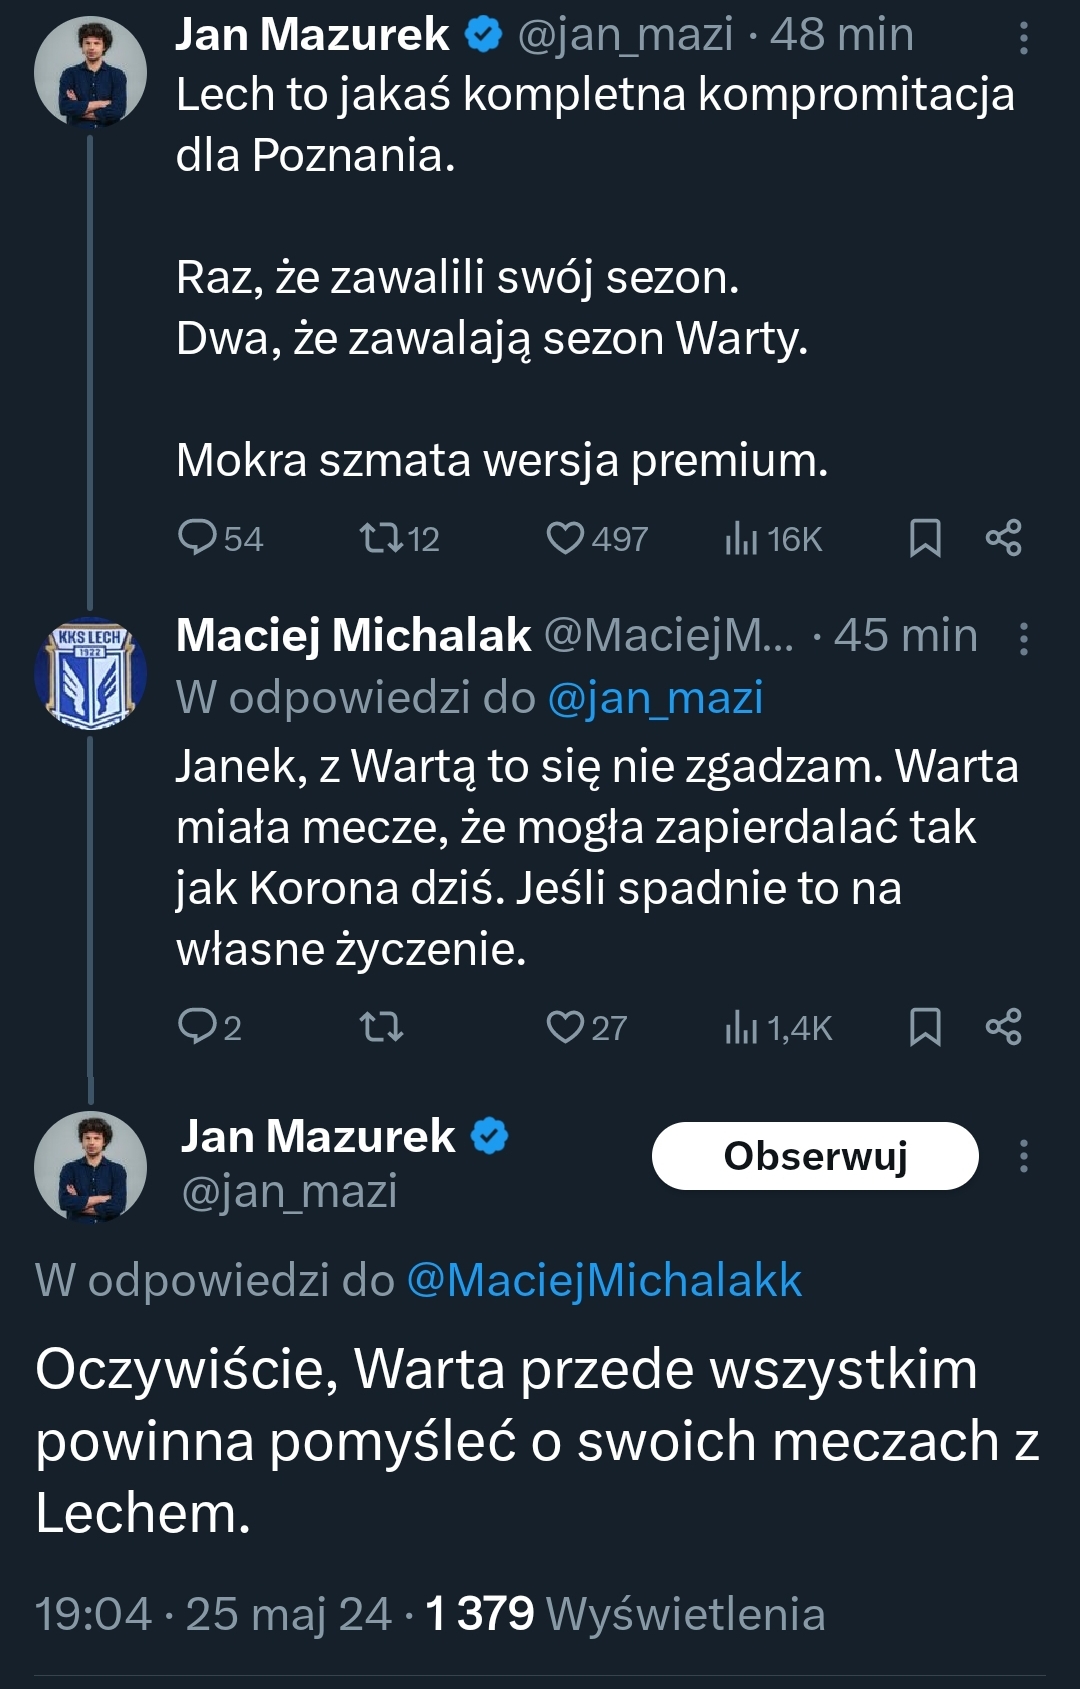Reply to Jan Mazurek's first tweet
The height and width of the screenshot is (1689, 1080).
click(x=197, y=538)
